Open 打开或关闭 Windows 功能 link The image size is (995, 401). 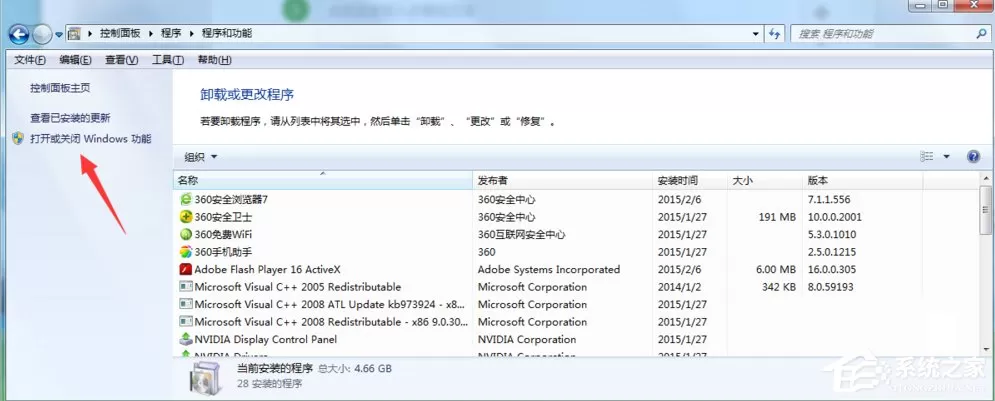(91, 139)
